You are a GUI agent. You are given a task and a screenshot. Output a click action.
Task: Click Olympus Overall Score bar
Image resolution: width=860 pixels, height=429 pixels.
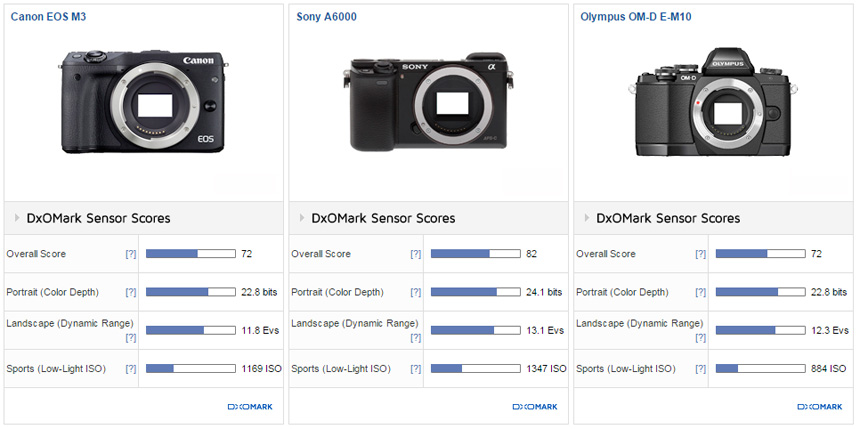[761, 253]
